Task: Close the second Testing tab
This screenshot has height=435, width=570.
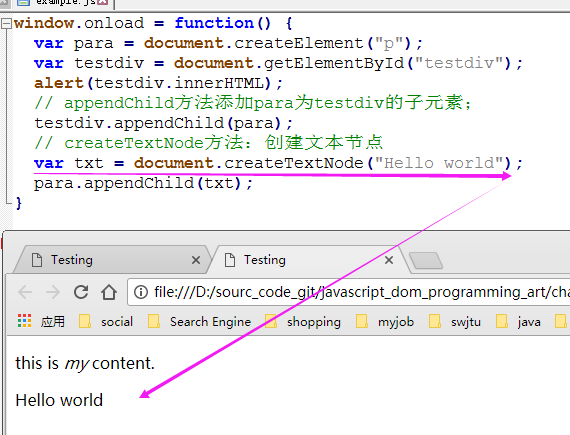Action: pyautogui.click(x=389, y=260)
